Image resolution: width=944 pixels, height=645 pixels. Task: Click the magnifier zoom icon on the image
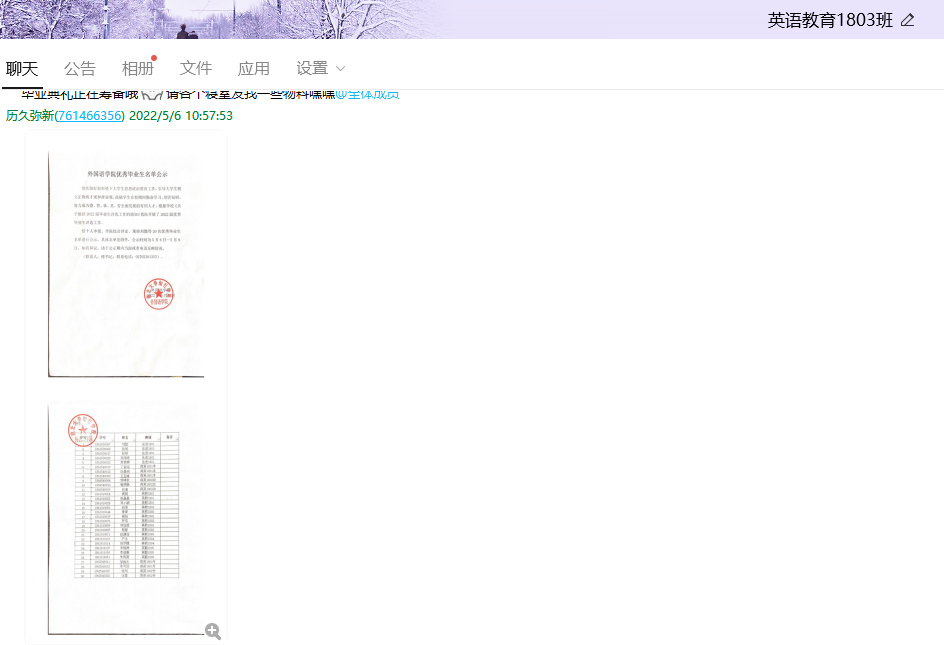click(x=212, y=630)
